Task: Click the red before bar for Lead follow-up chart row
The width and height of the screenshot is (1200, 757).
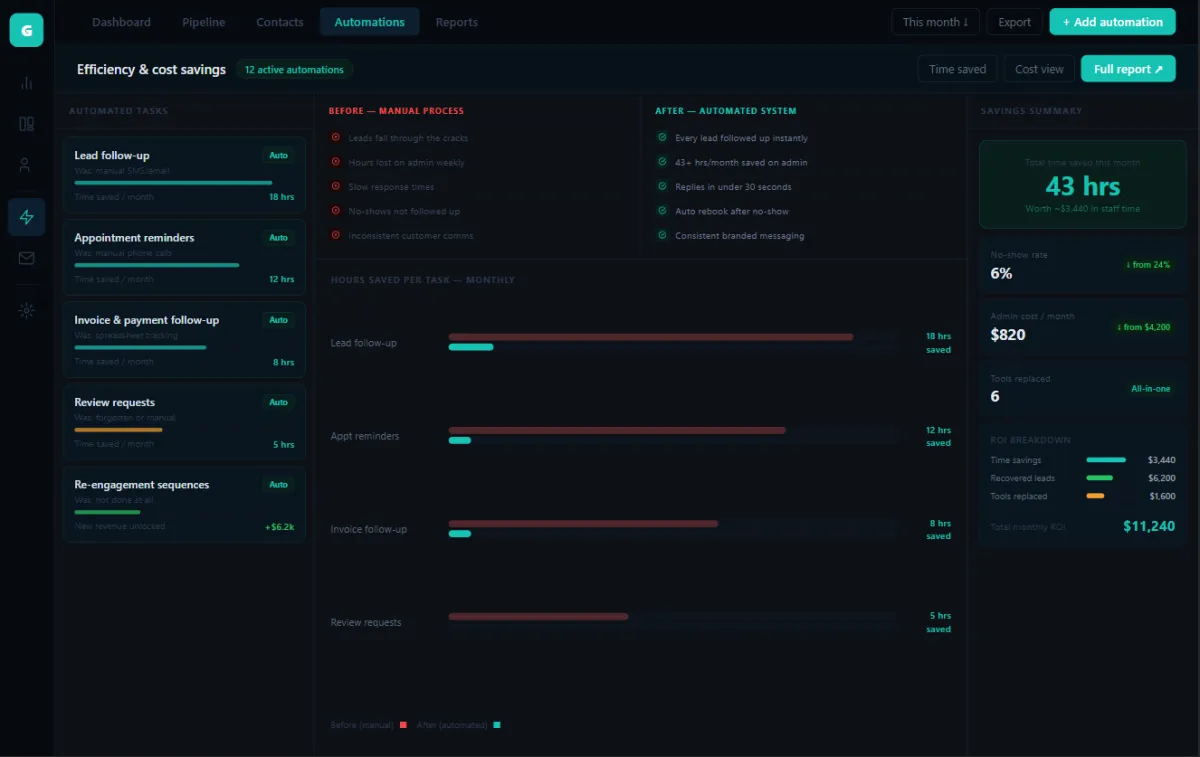Action: tap(651, 337)
